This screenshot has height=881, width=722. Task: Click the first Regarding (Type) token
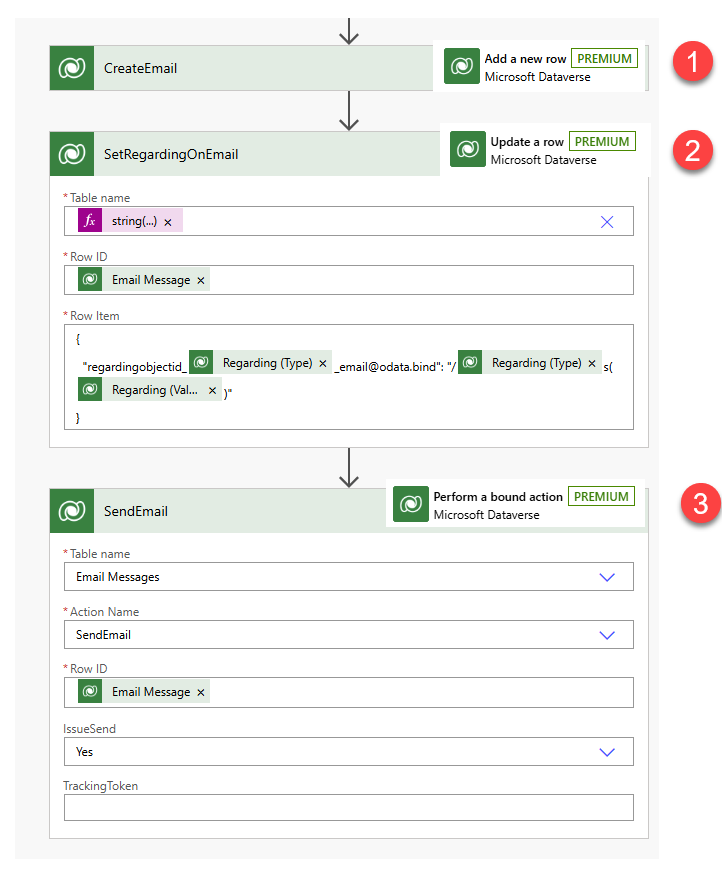click(260, 362)
